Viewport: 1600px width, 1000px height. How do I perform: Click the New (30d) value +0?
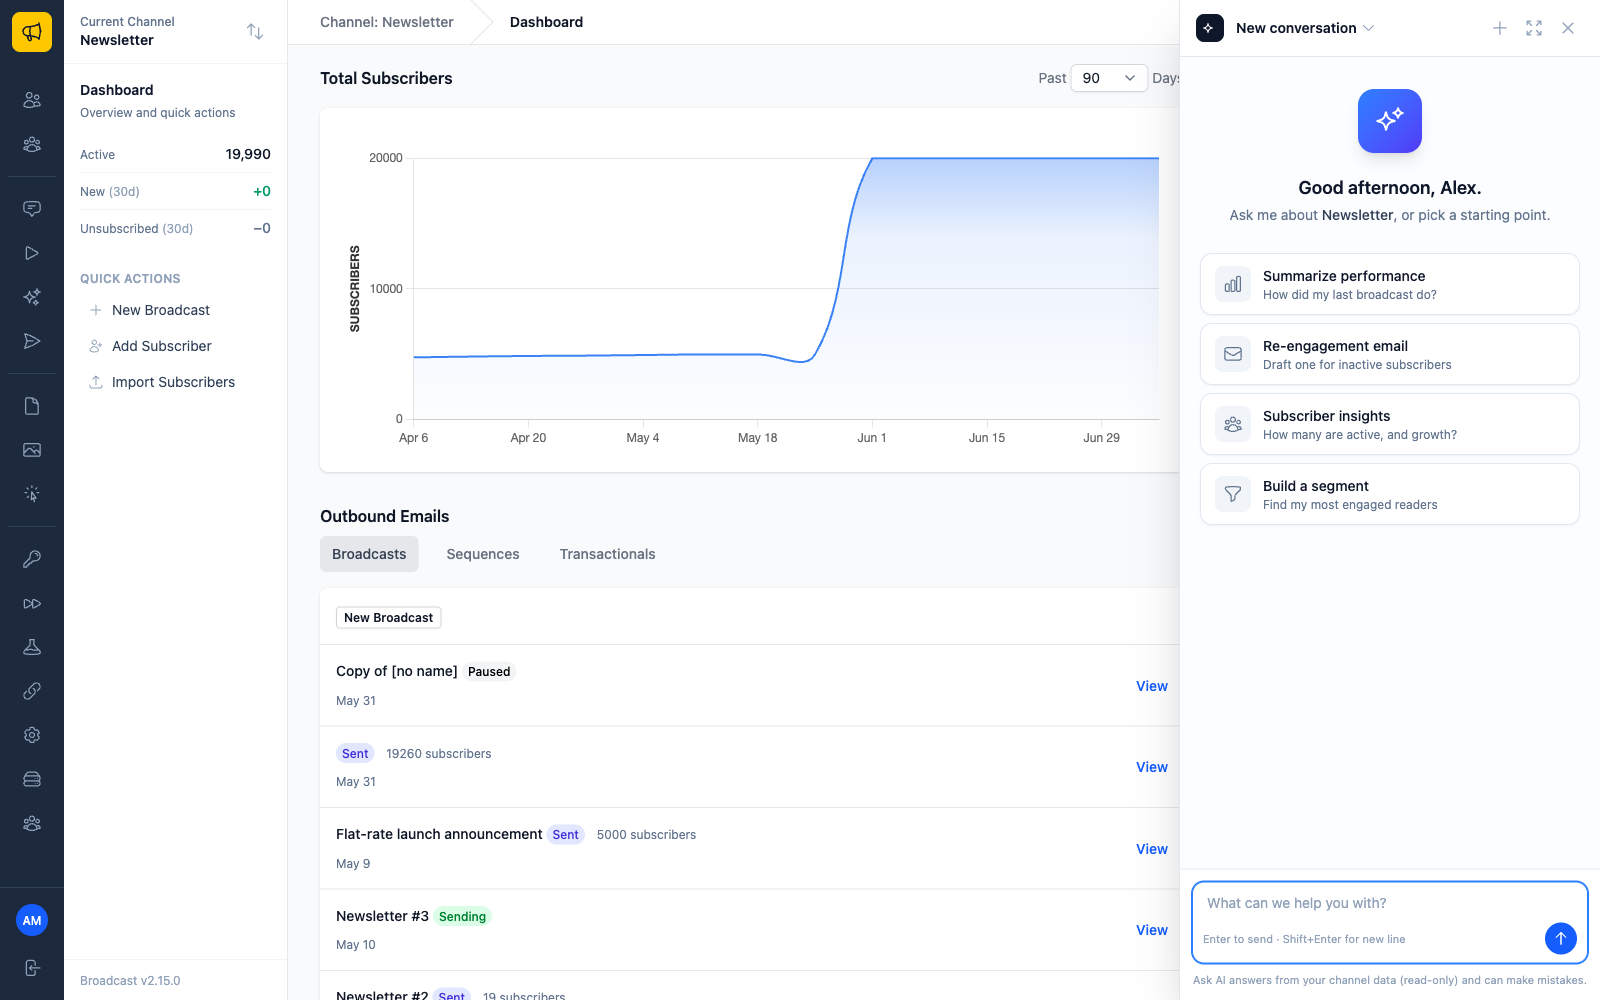point(262,191)
